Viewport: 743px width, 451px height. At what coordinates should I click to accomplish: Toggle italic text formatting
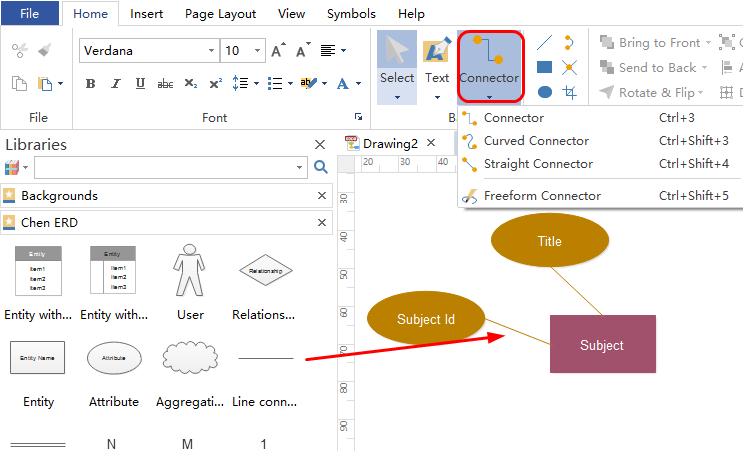point(115,84)
